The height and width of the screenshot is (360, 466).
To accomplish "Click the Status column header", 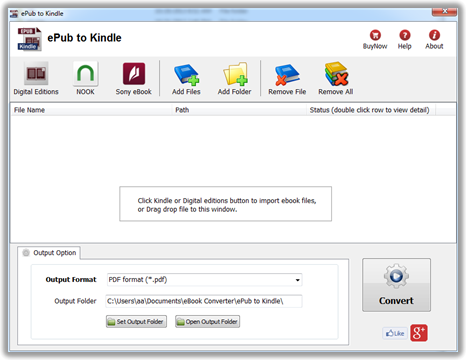I will [370, 110].
